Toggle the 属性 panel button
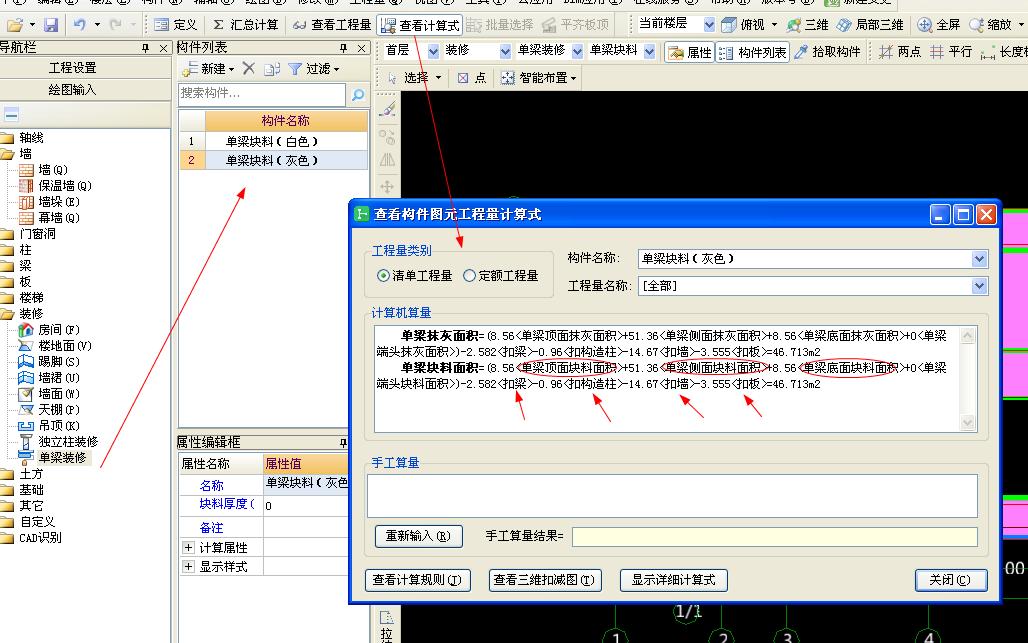The image size is (1028, 643). click(690, 52)
